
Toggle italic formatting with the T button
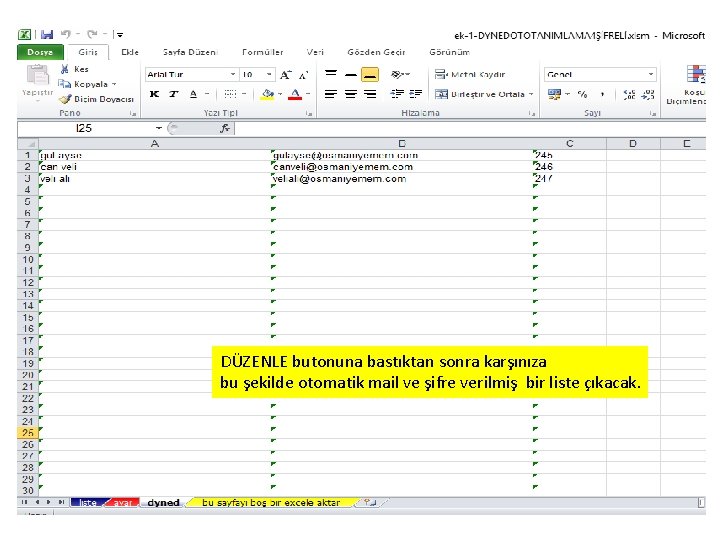(173, 94)
